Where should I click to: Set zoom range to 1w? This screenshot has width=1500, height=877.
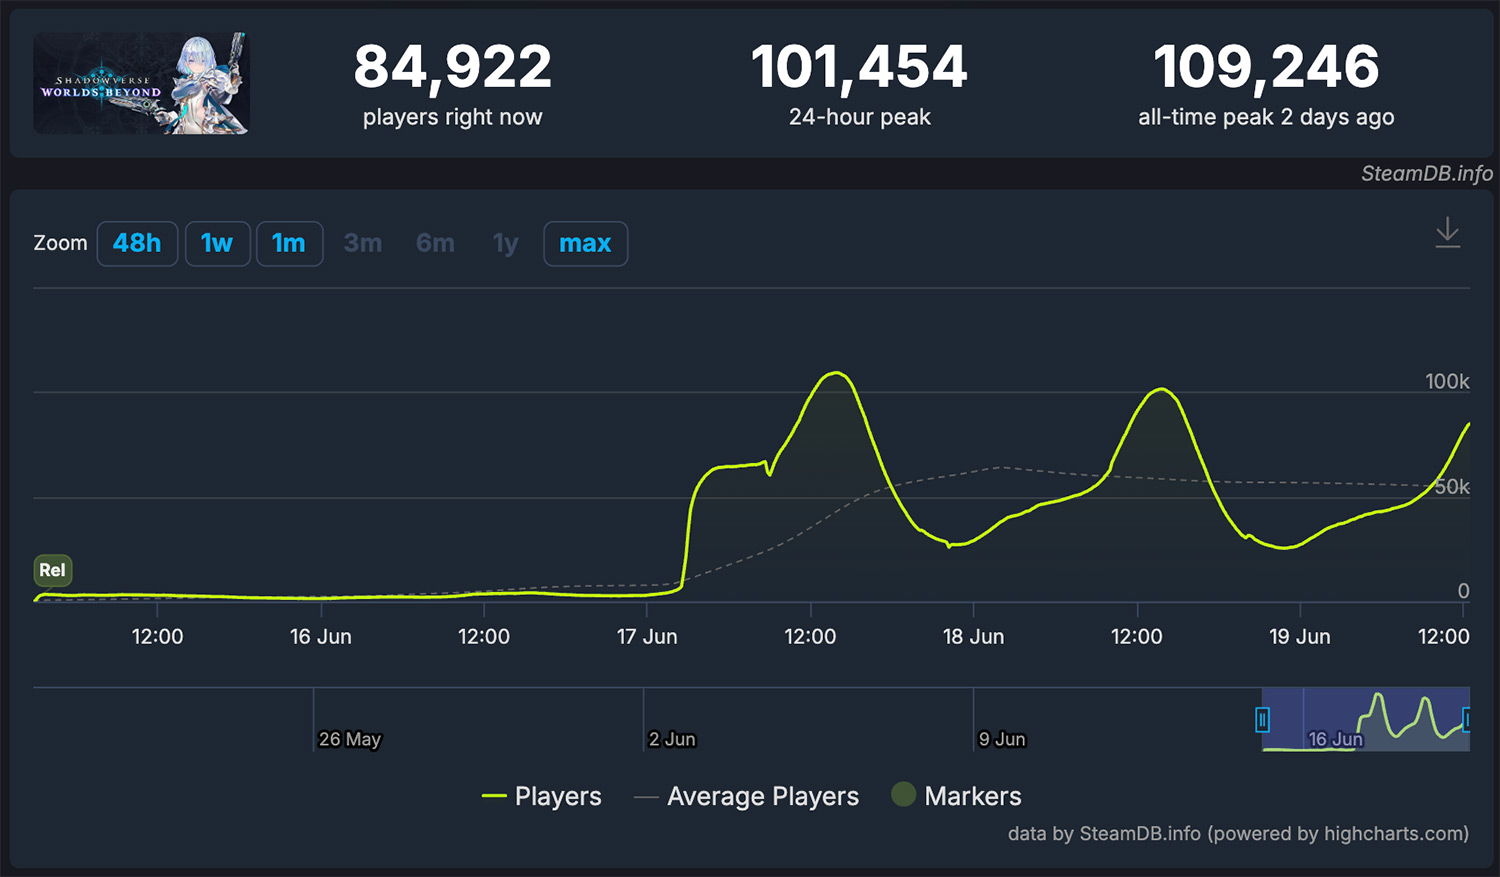click(x=217, y=244)
